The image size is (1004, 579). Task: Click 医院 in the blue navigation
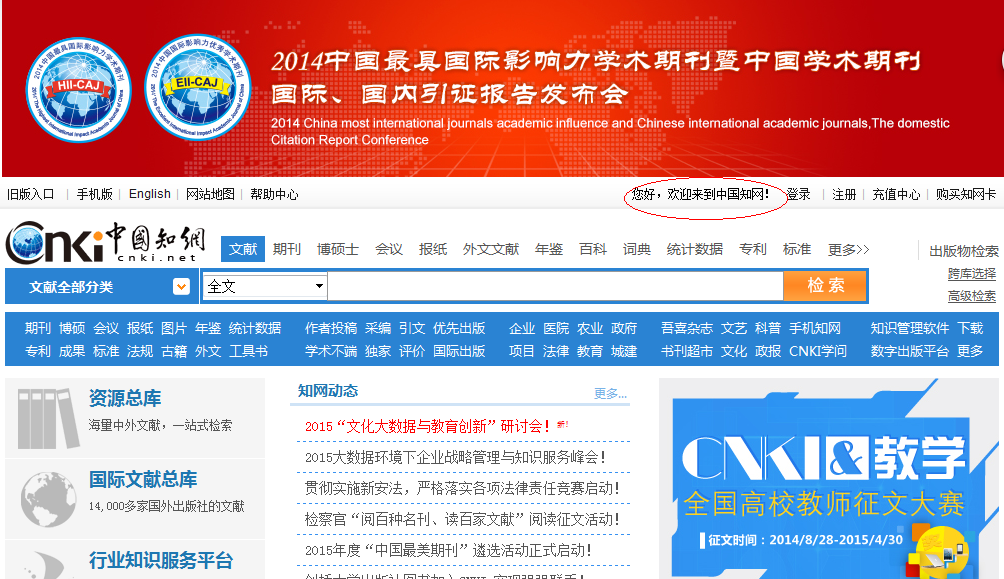coord(556,329)
